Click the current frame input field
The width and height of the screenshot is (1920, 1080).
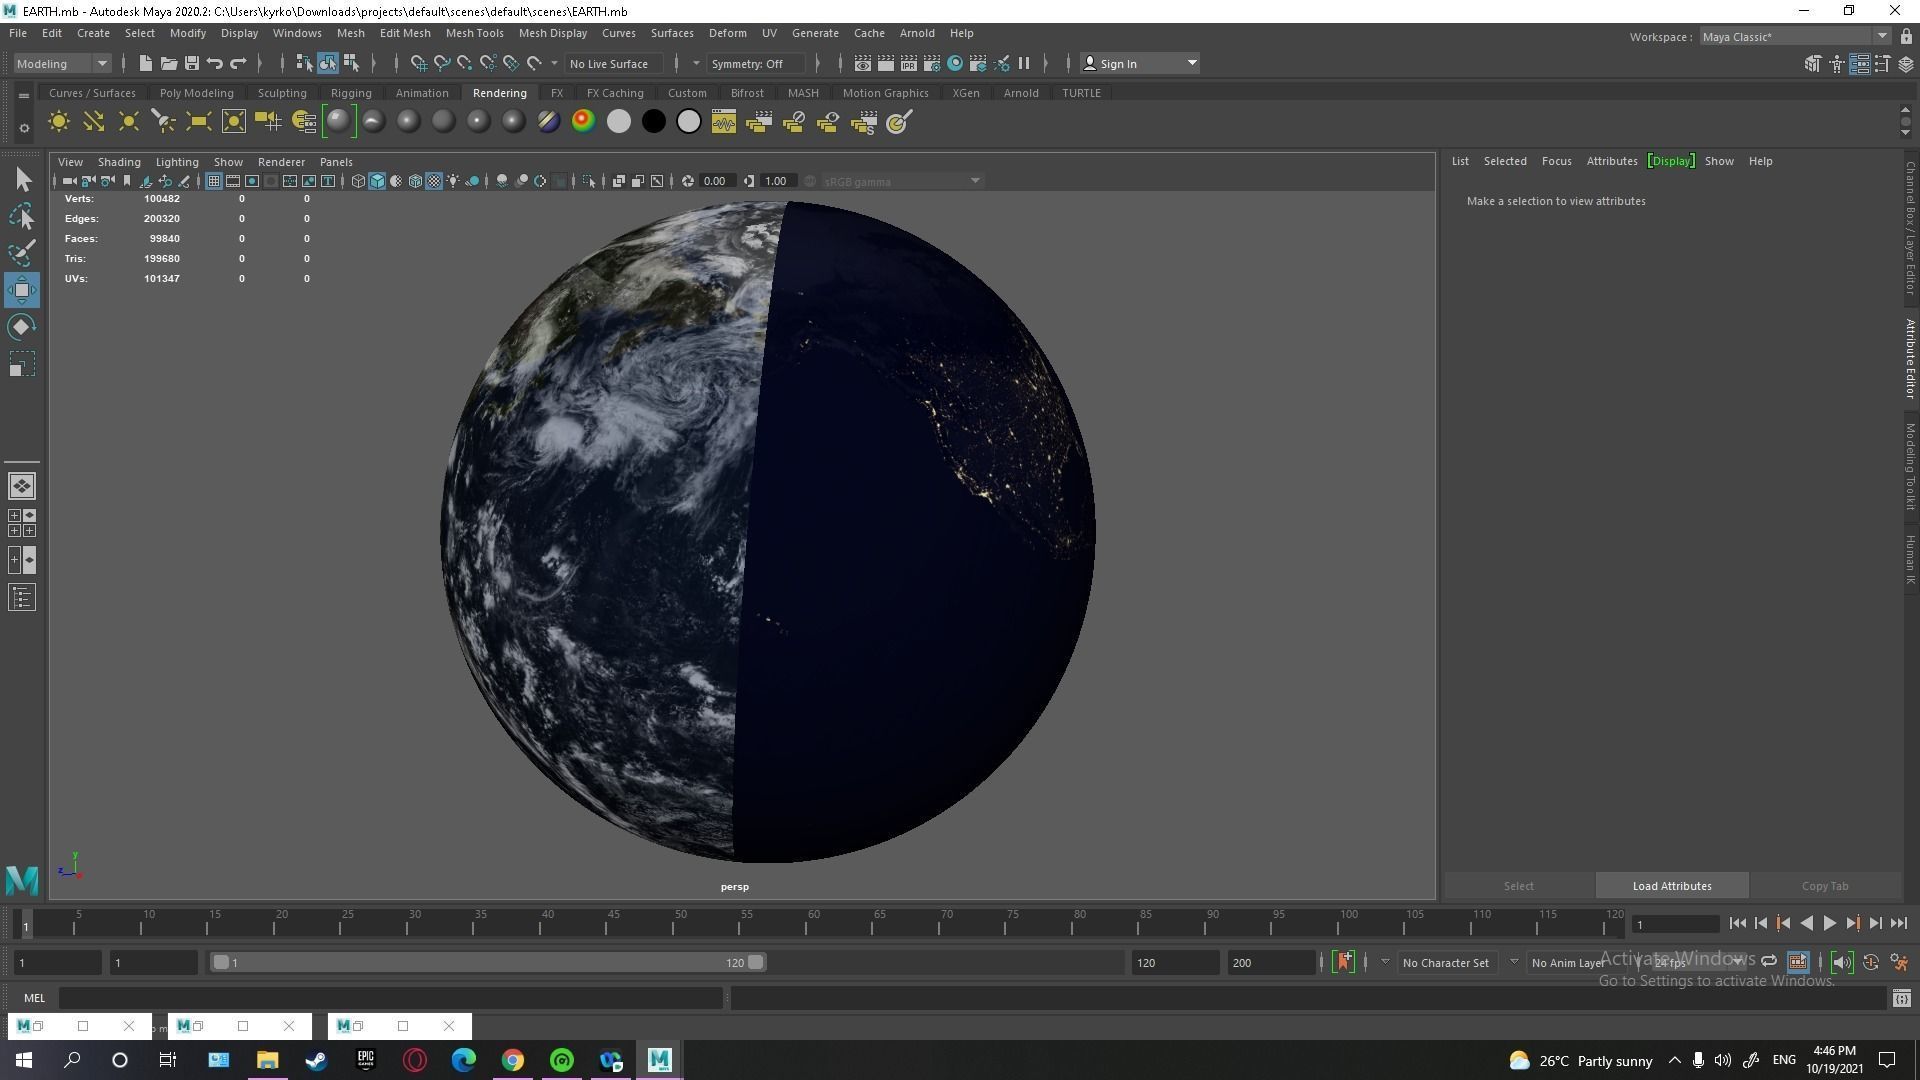click(x=1675, y=924)
